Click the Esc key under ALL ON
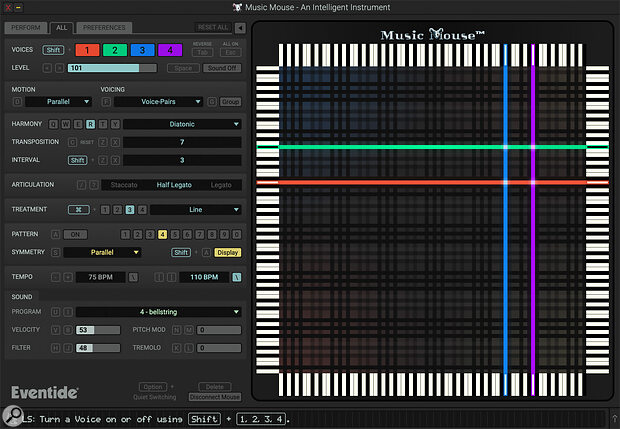Screen dimensions: 620x429 231,53
